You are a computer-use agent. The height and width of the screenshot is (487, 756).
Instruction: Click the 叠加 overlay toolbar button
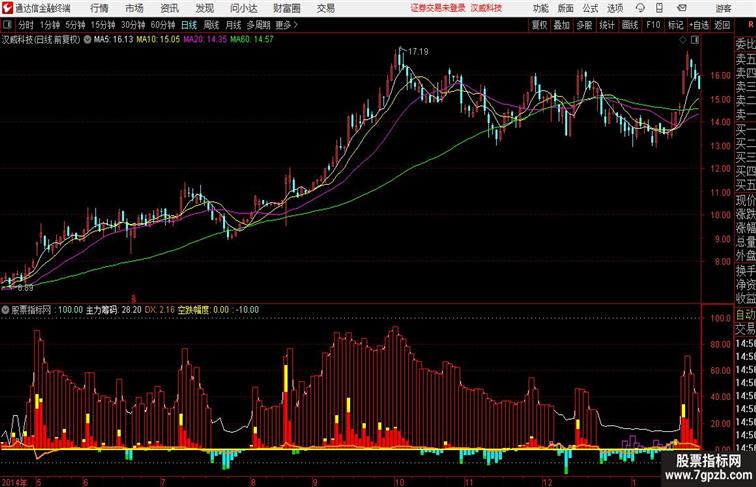click(x=562, y=25)
